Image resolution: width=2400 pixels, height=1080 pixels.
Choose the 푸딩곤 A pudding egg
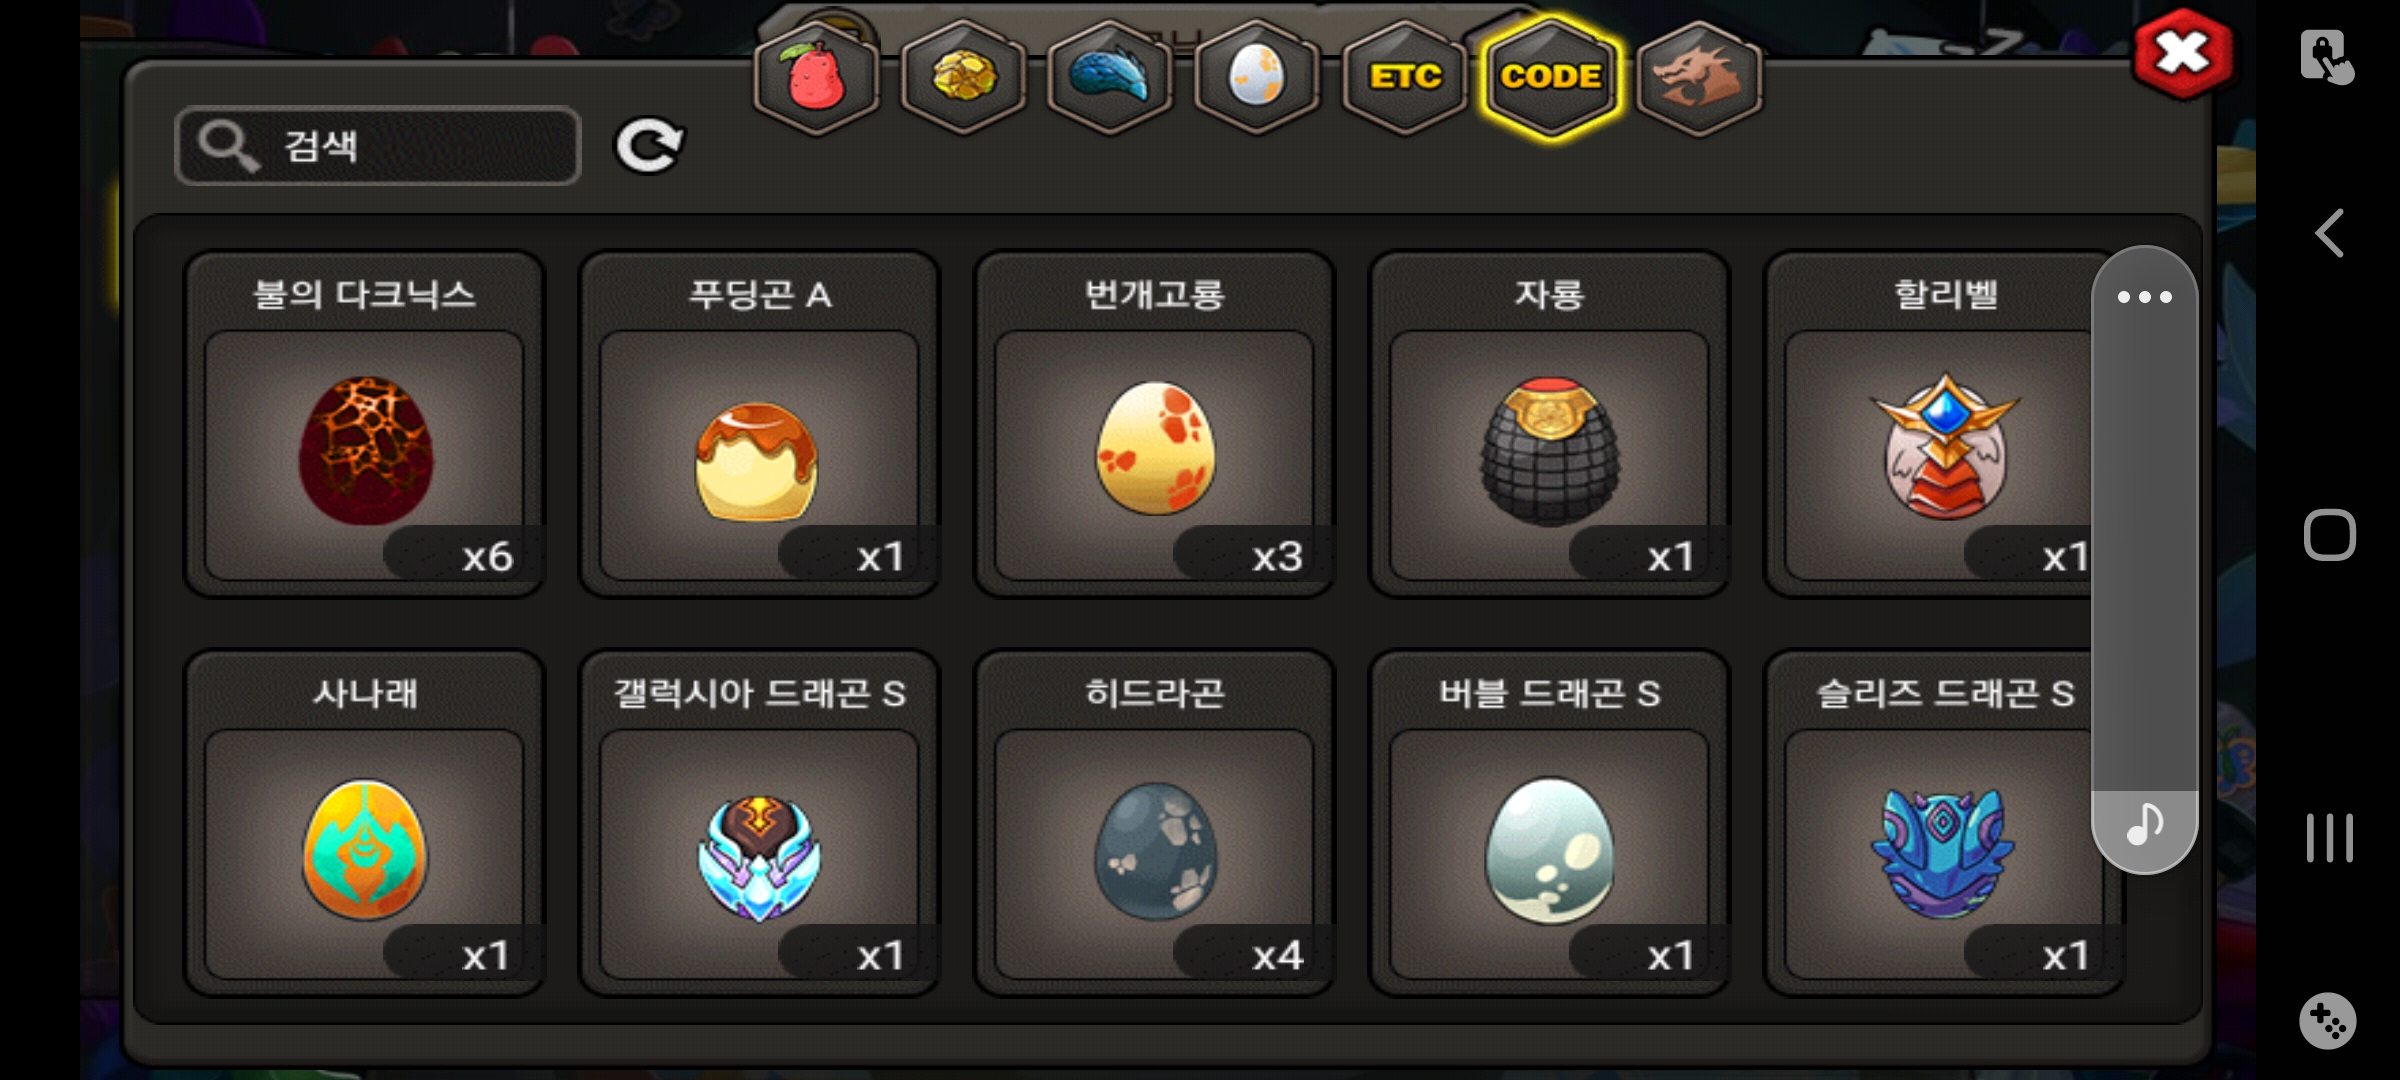point(759,425)
